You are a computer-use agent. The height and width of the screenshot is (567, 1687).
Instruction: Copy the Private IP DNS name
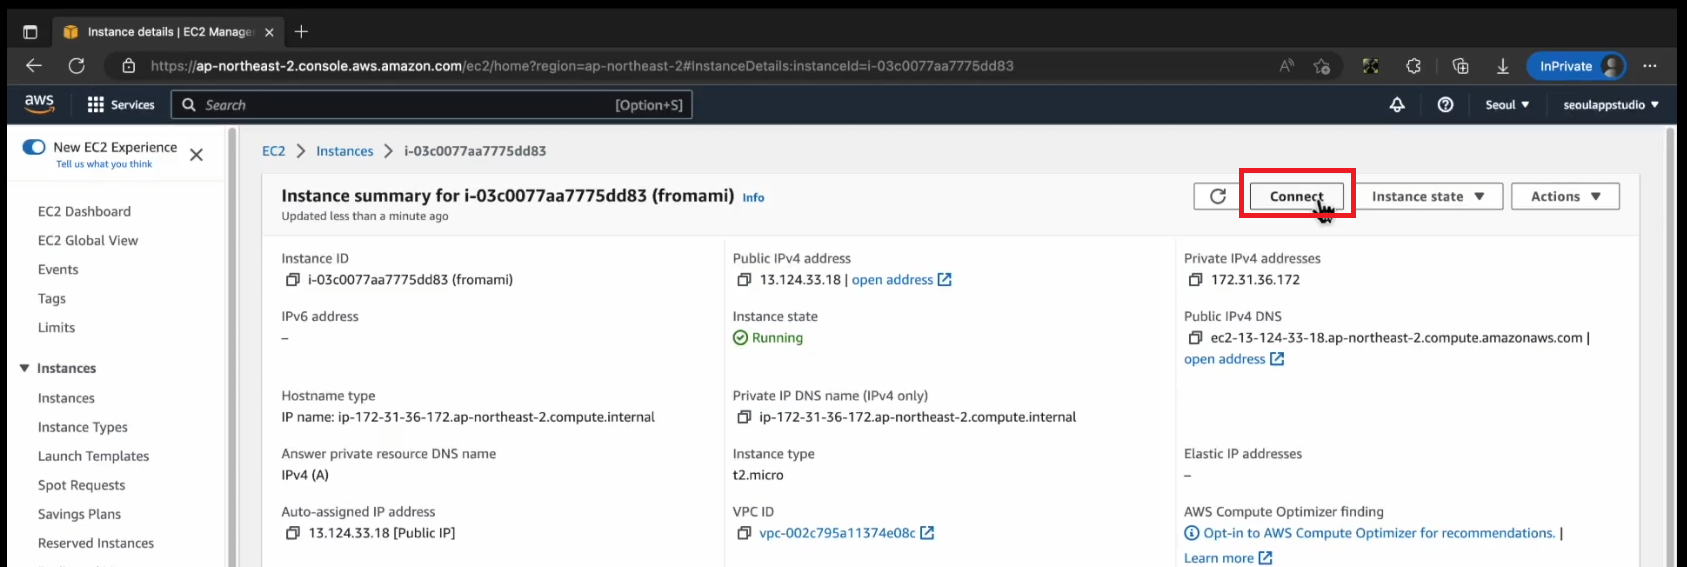(744, 417)
